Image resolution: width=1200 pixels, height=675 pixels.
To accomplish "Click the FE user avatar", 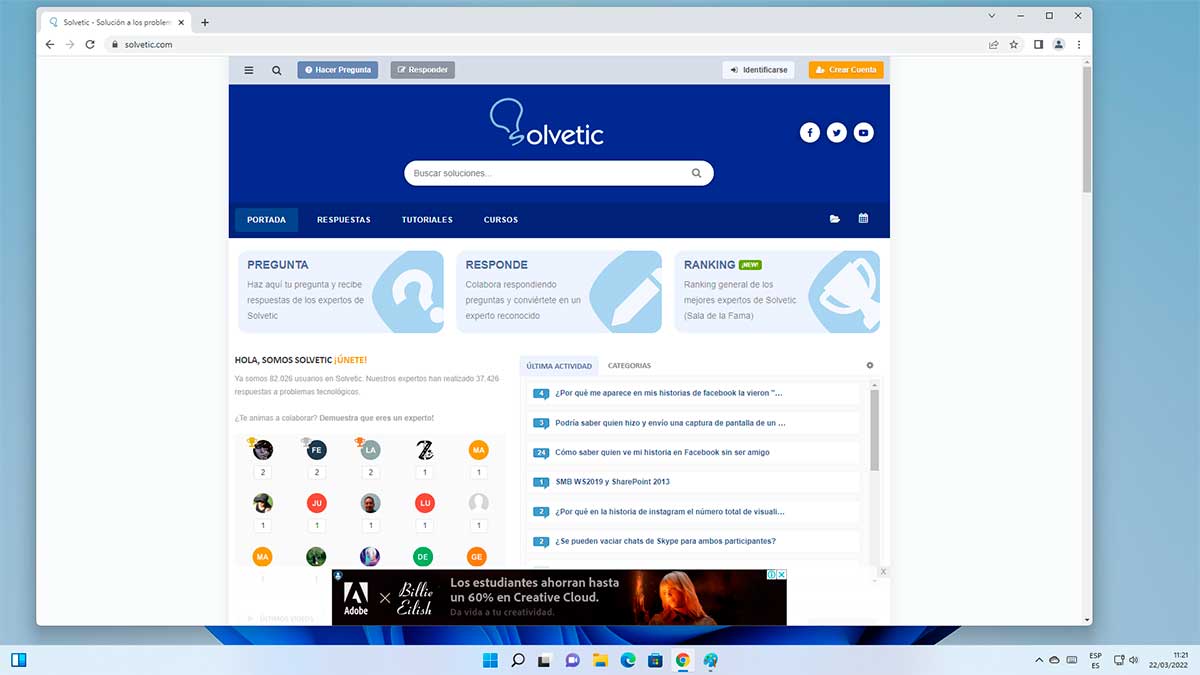I will coord(317,451).
